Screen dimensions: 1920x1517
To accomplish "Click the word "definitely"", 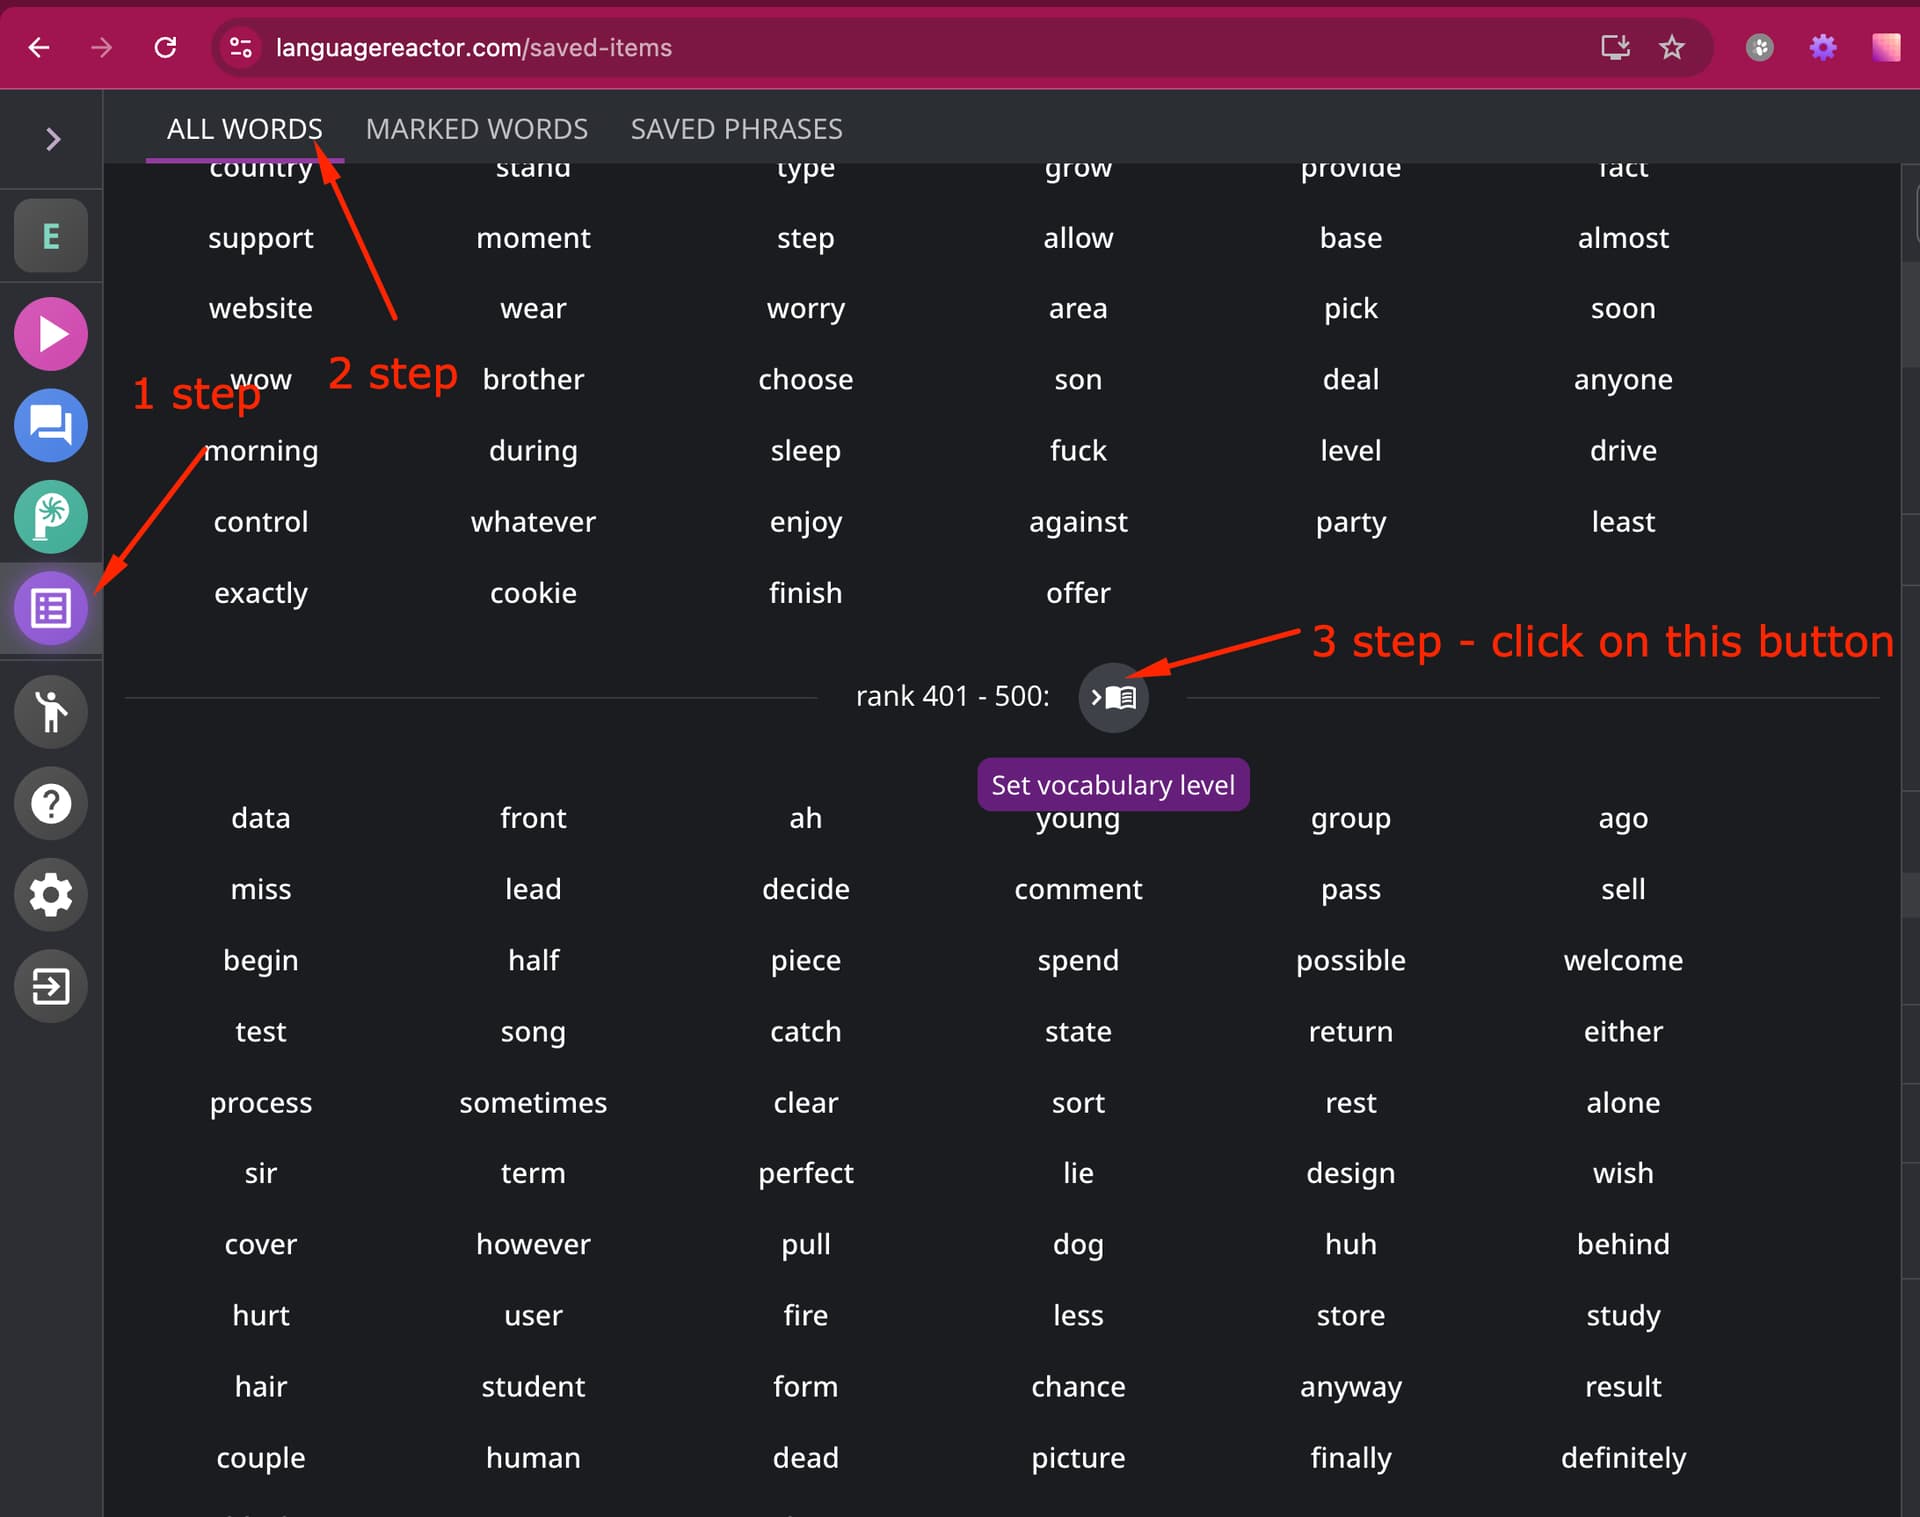I will [x=1623, y=1457].
